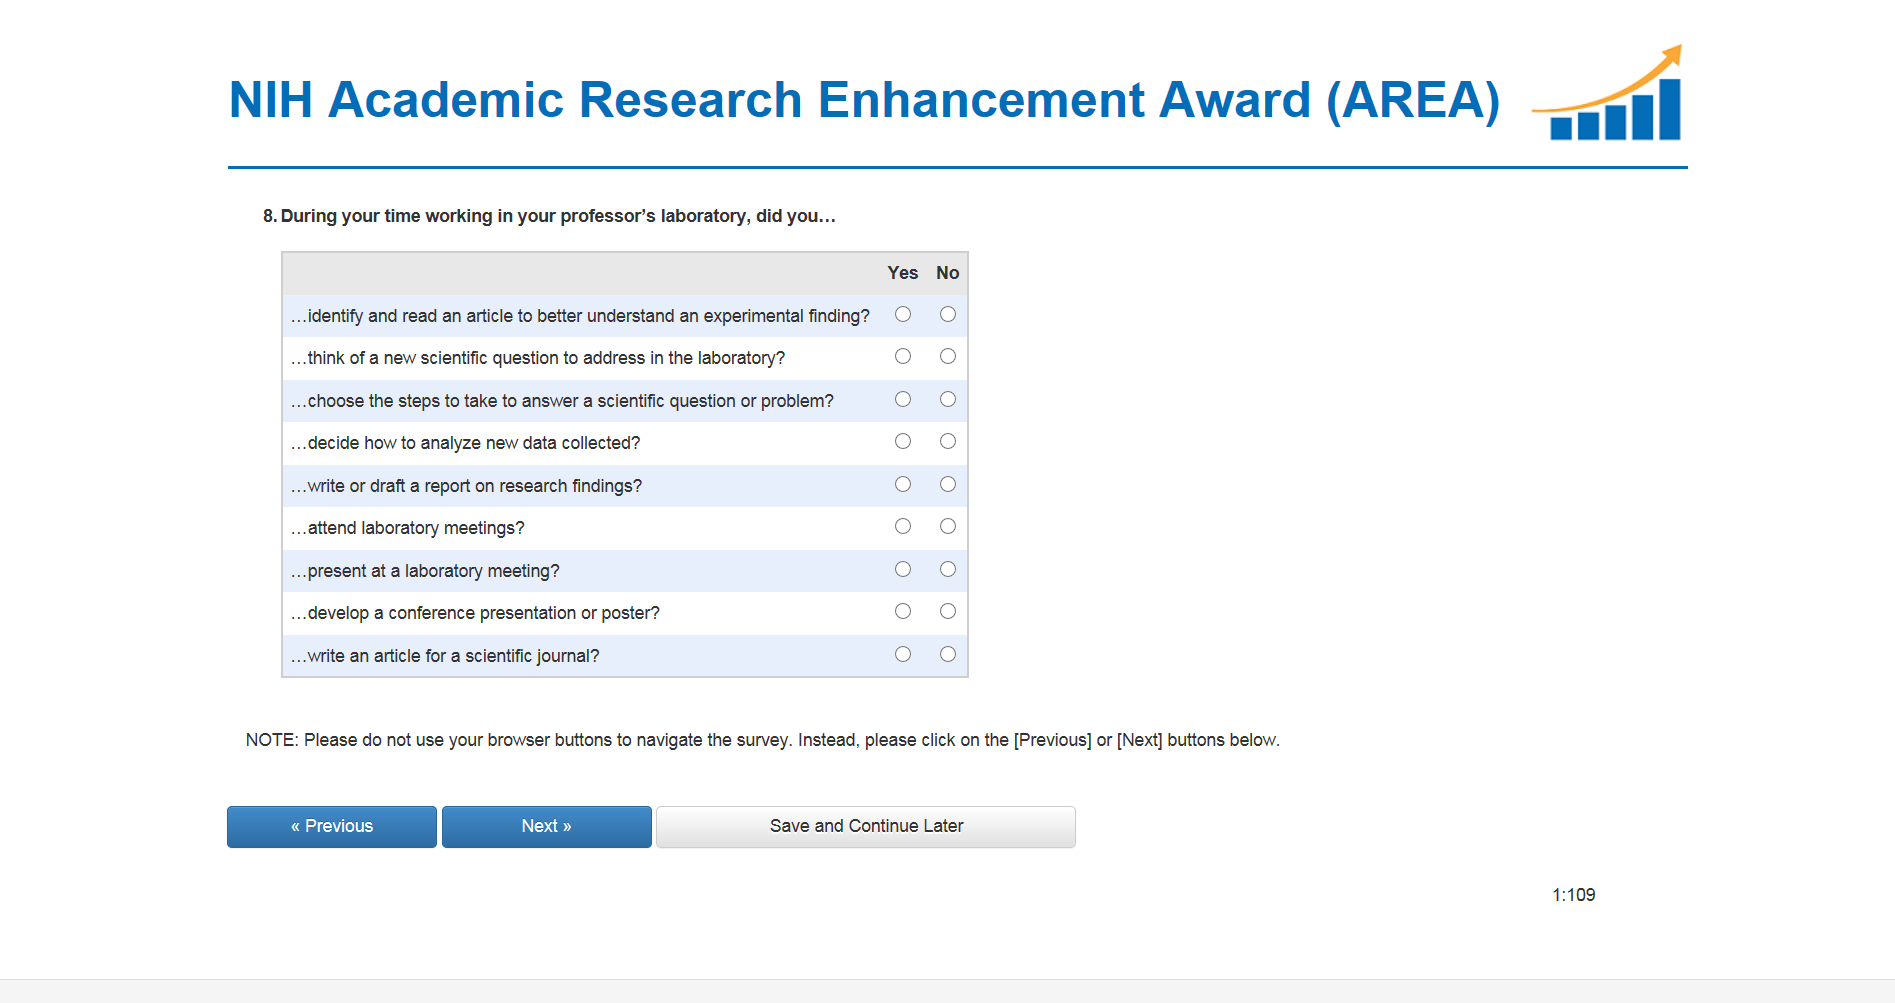Screen dimensions: 1895x1003
Task: Go back with the Previous button
Action: tap(332, 826)
